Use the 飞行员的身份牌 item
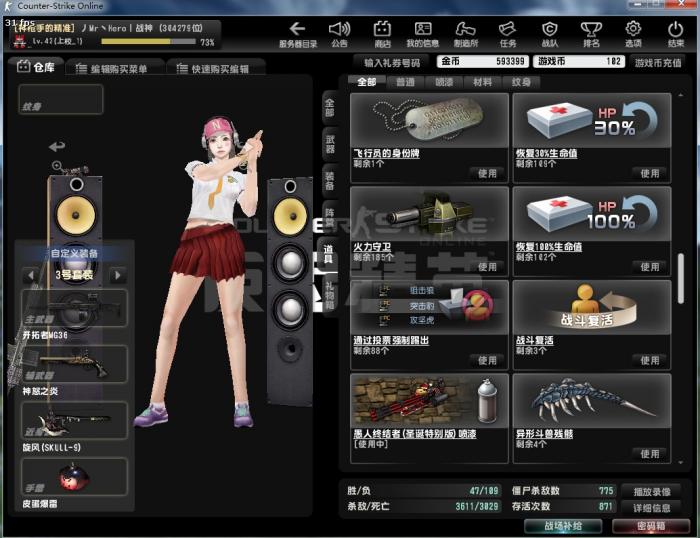Screen dimensions: 700x538 click(487, 173)
